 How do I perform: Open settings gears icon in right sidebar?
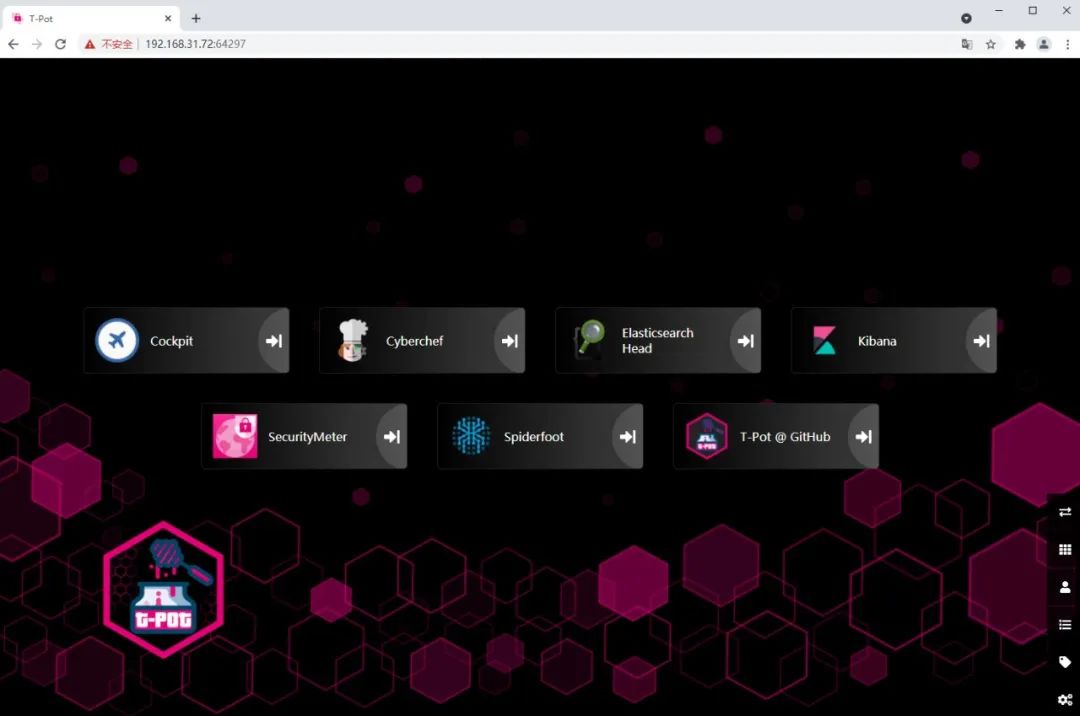(1065, 699)
